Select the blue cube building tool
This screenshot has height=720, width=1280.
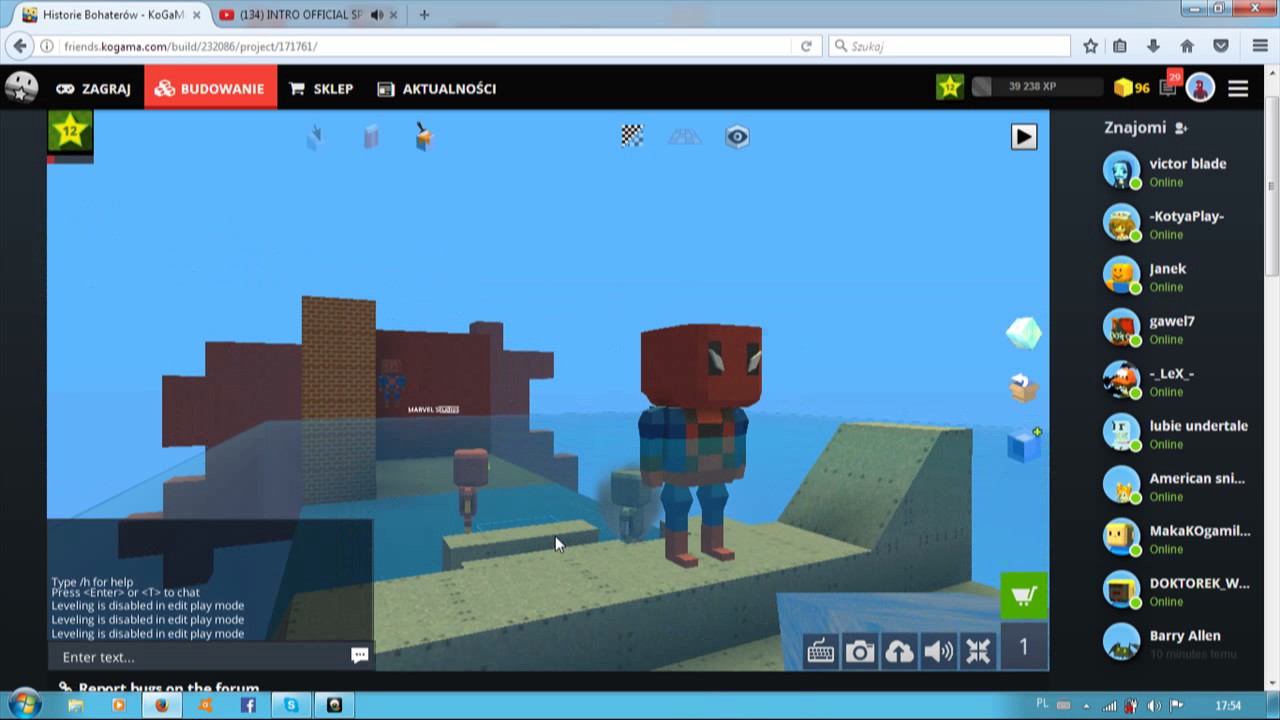click(x=371, y=137)
